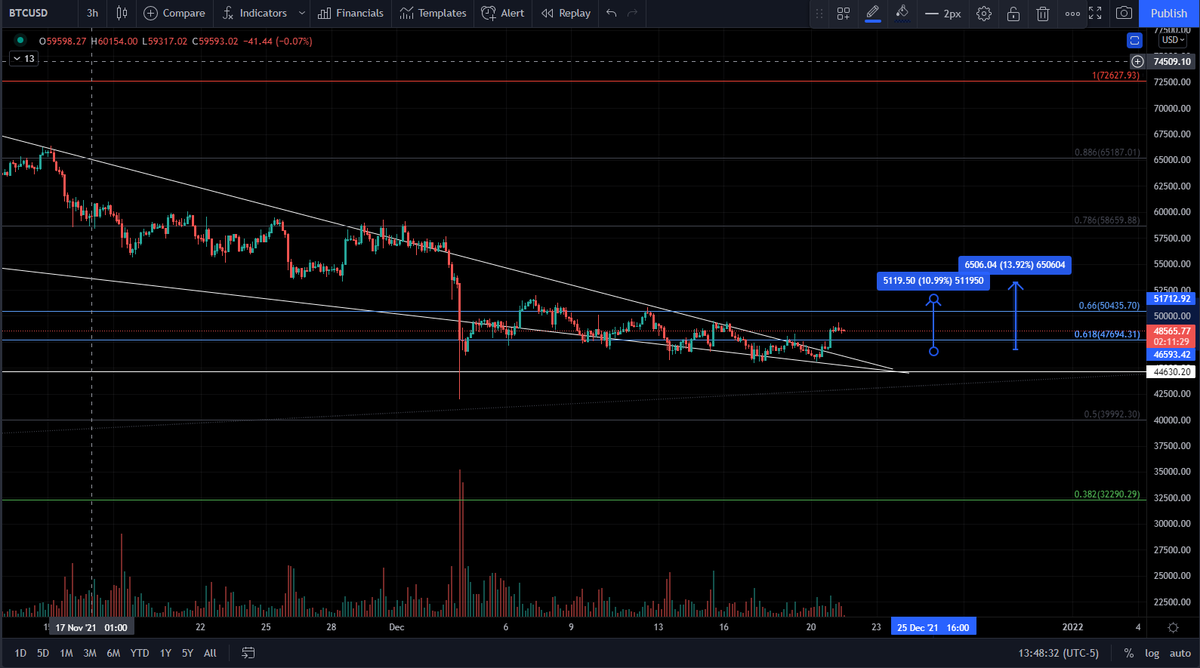Toggle percent scale mode
1200x668 pixels.
click(1129, 653)
